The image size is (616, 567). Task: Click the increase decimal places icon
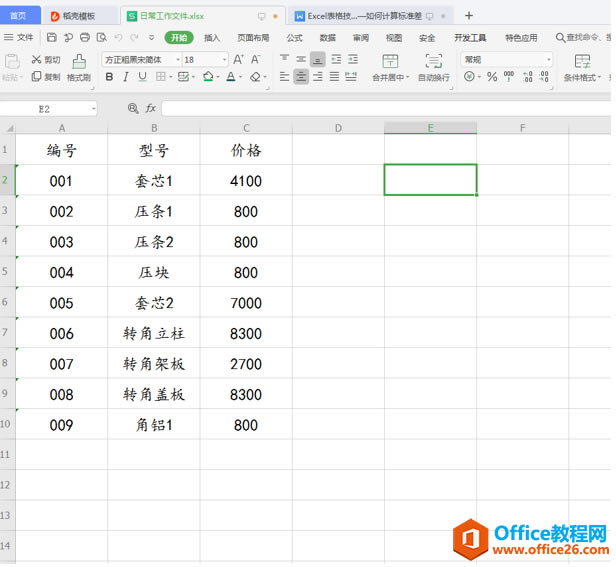528,76
